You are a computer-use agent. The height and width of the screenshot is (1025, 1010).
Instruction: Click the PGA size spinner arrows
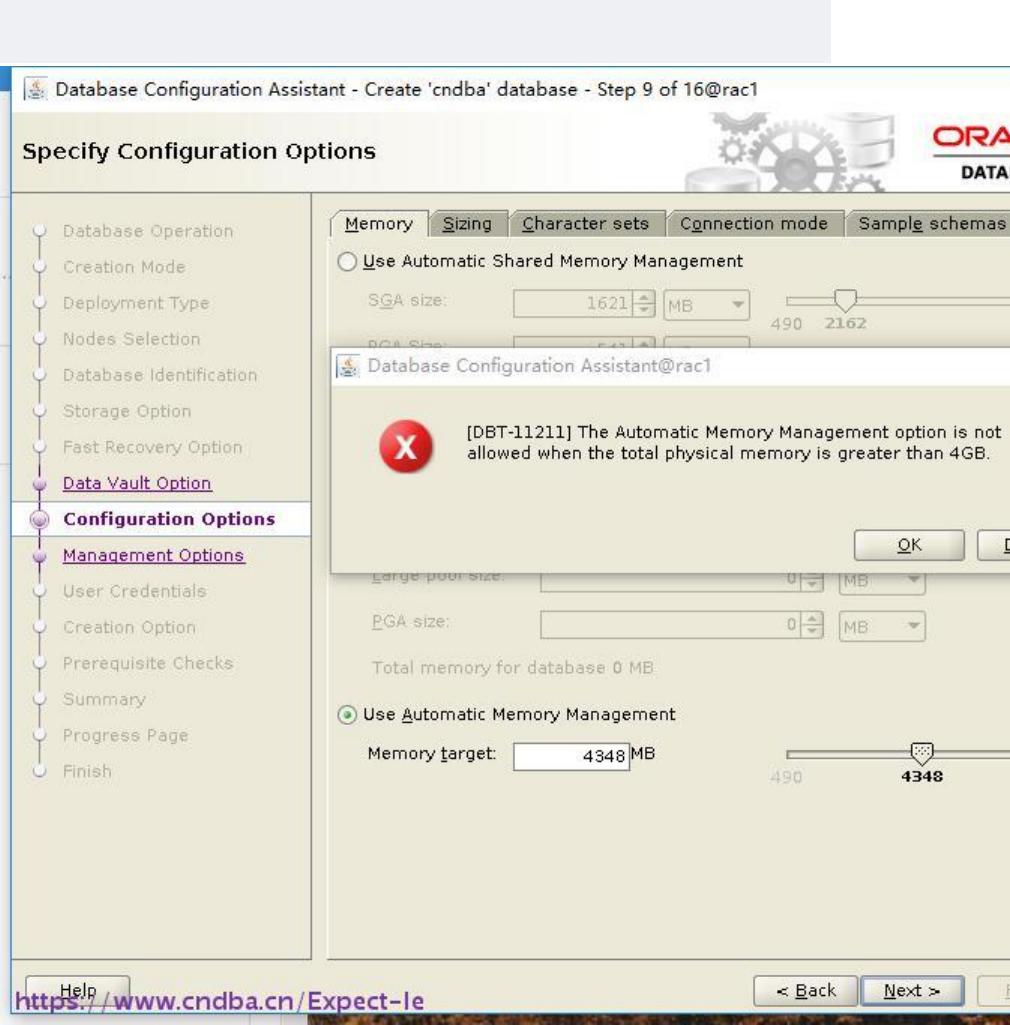point(812,626)
